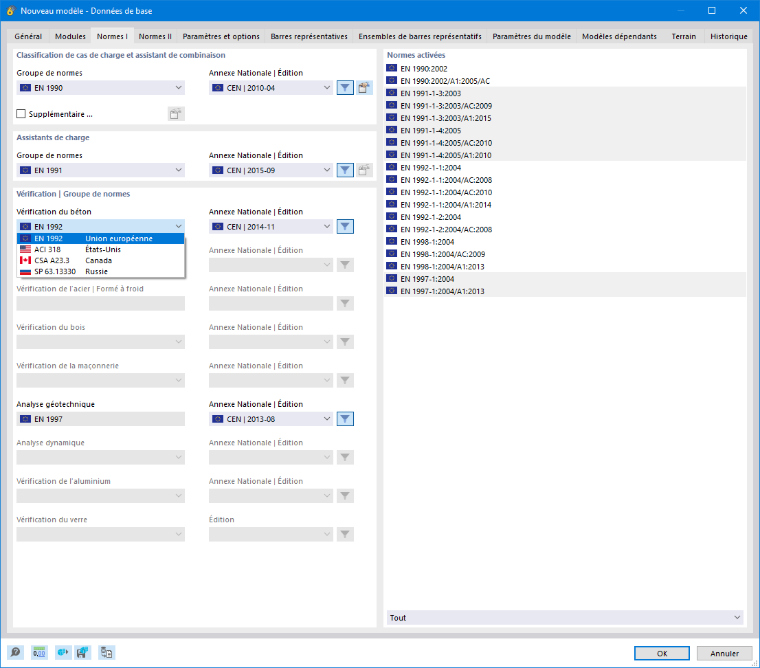This screenshot has height=668, width=760.
Task: Select CSA A23.3 Canada option
Action: pyautogui.click(x=101, y=260)
